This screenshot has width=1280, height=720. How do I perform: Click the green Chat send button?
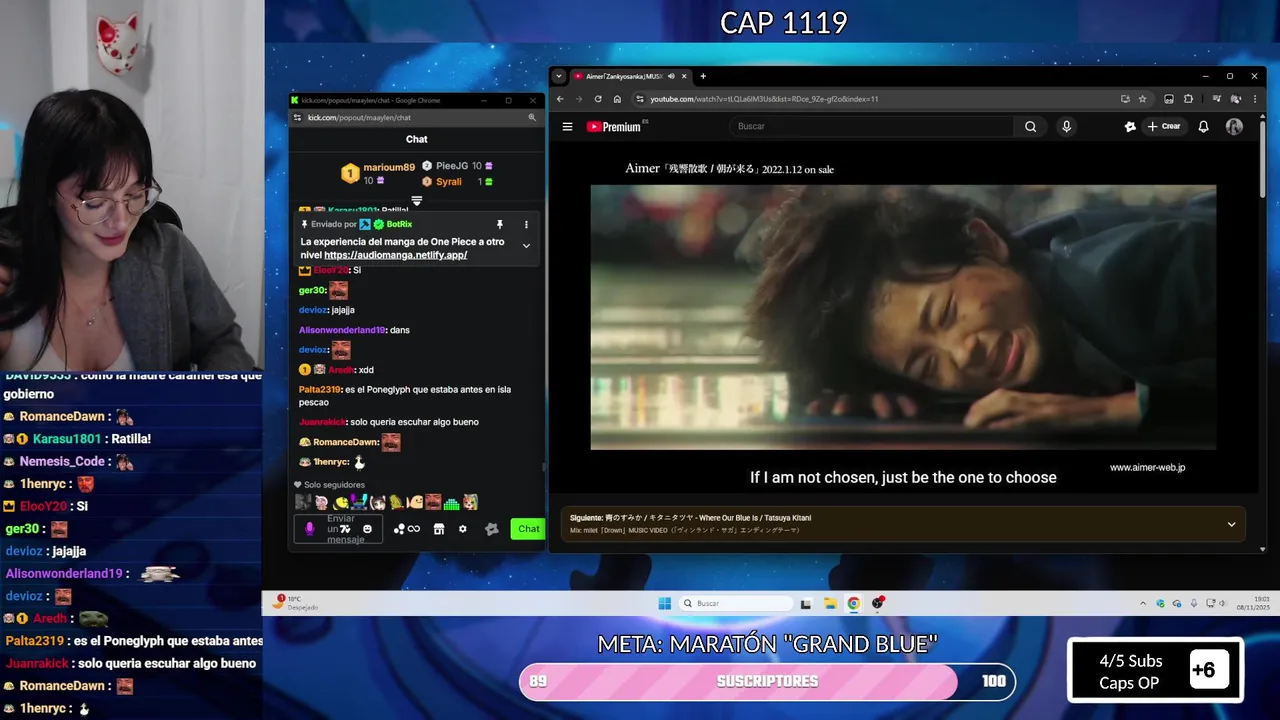(x=528, y=529)
